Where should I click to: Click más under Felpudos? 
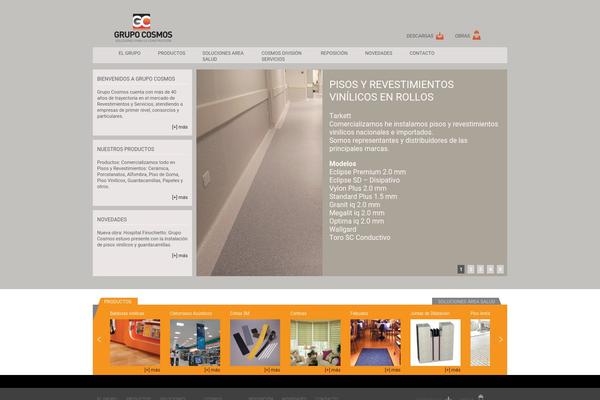pyautogui.click(x=393, y=370)
